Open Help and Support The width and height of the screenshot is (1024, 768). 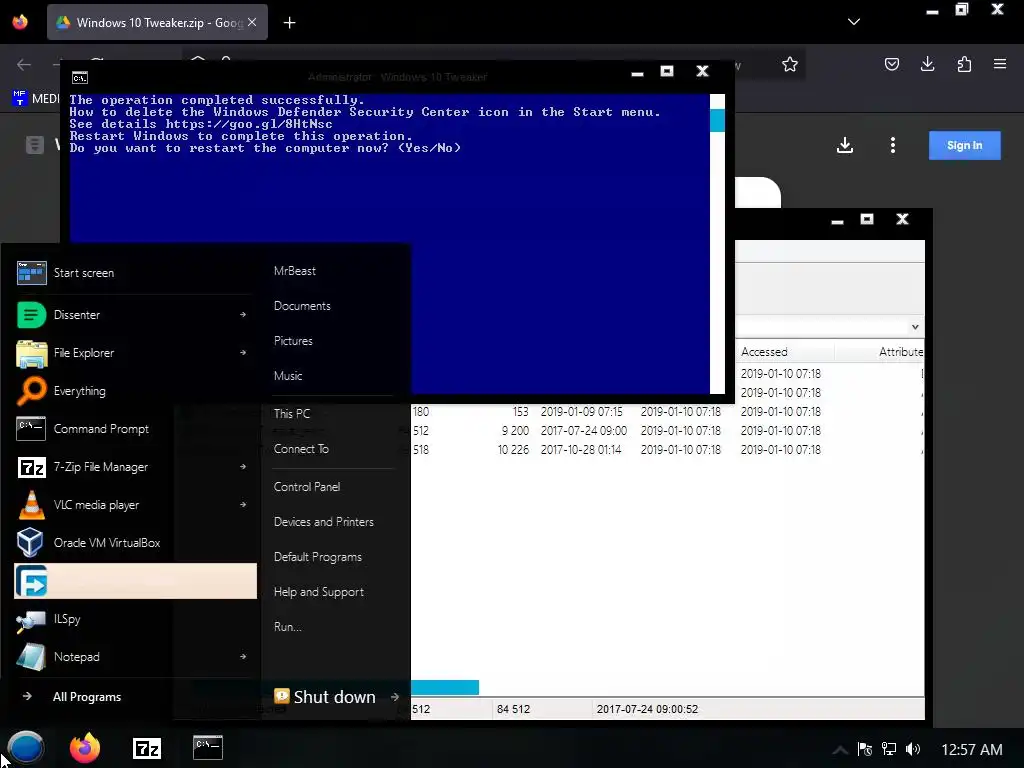tap(319, 592)
